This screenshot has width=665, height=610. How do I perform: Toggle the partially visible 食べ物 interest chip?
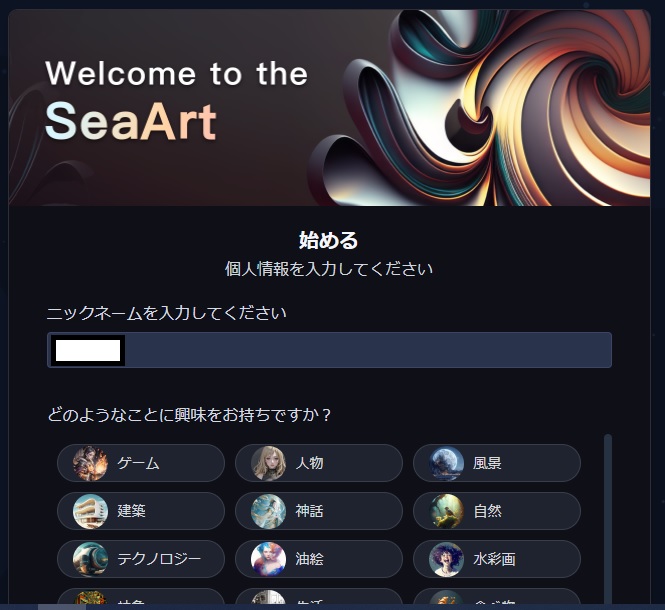tap(497, 596)
